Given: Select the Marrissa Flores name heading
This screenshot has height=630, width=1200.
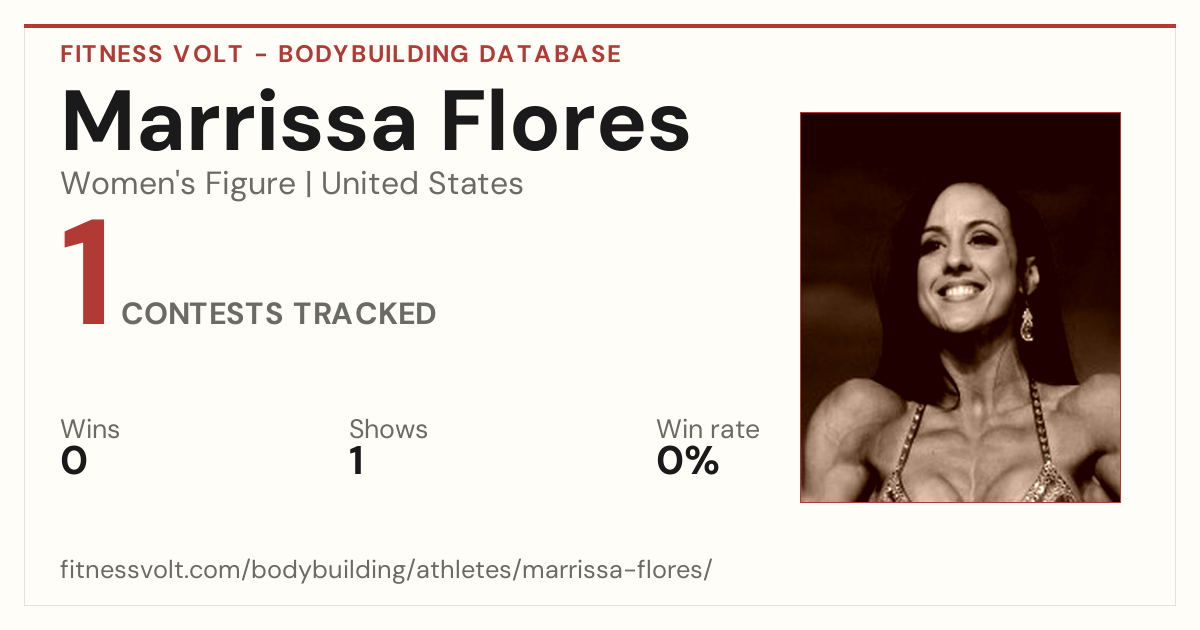Looking at the screenshot, I should pyautogui.click(x=375, y=121).
